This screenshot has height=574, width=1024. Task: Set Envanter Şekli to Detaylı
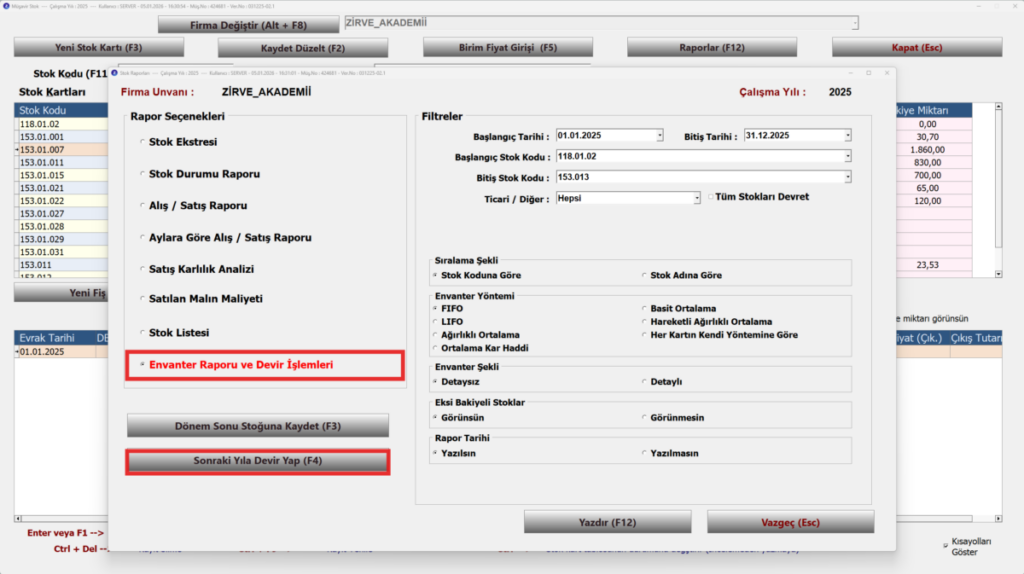pyautogui.click(x=662, y=381)
